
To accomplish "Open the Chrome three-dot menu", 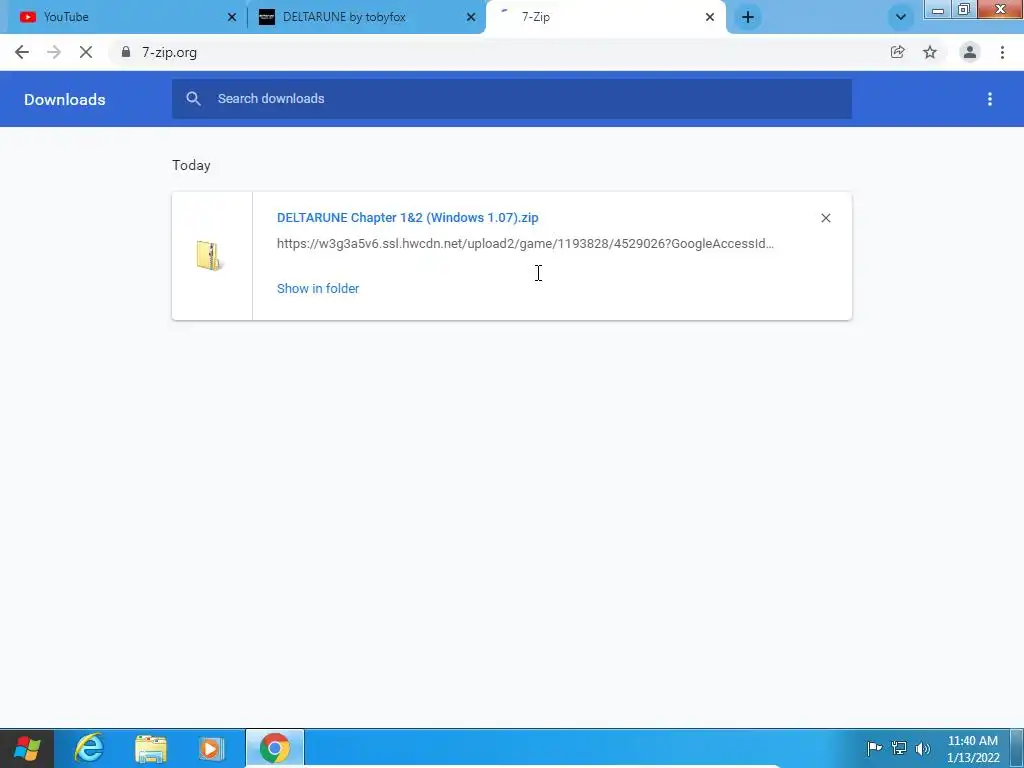I will point(1002,52).
